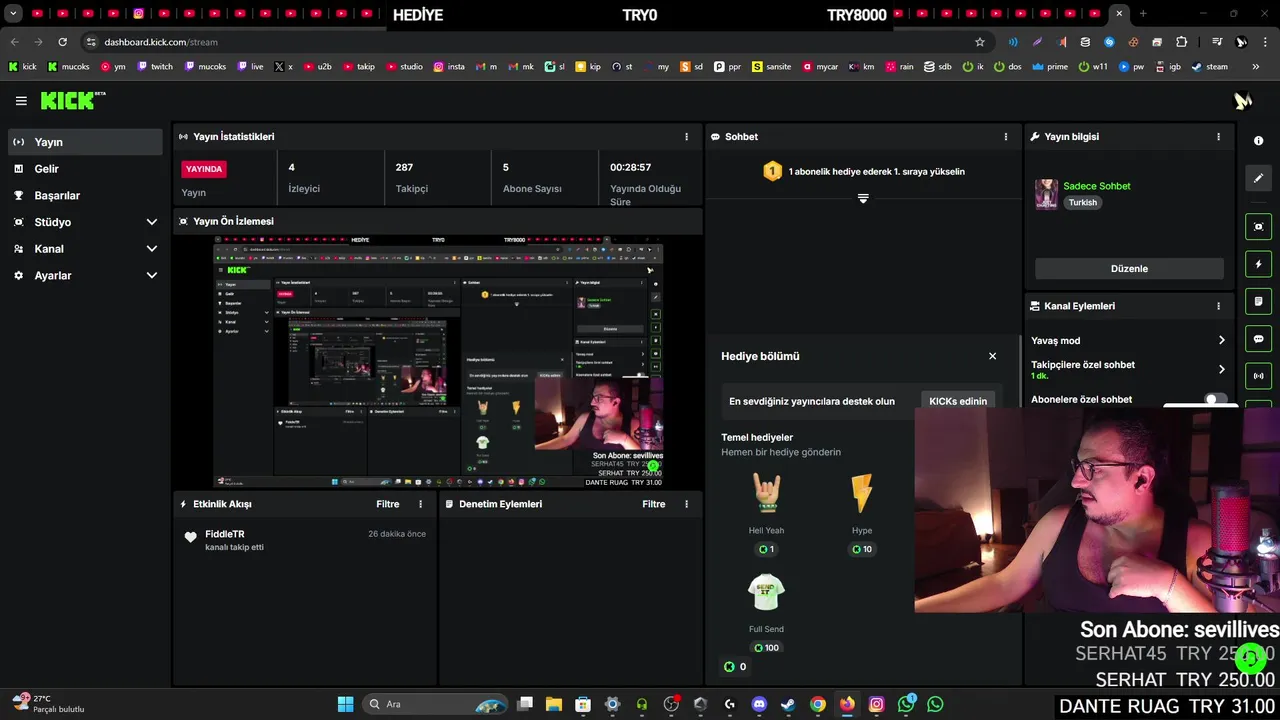1280x720 pixels.
Task: Click the stream preview thumbnail
Action: pos(438,362)
